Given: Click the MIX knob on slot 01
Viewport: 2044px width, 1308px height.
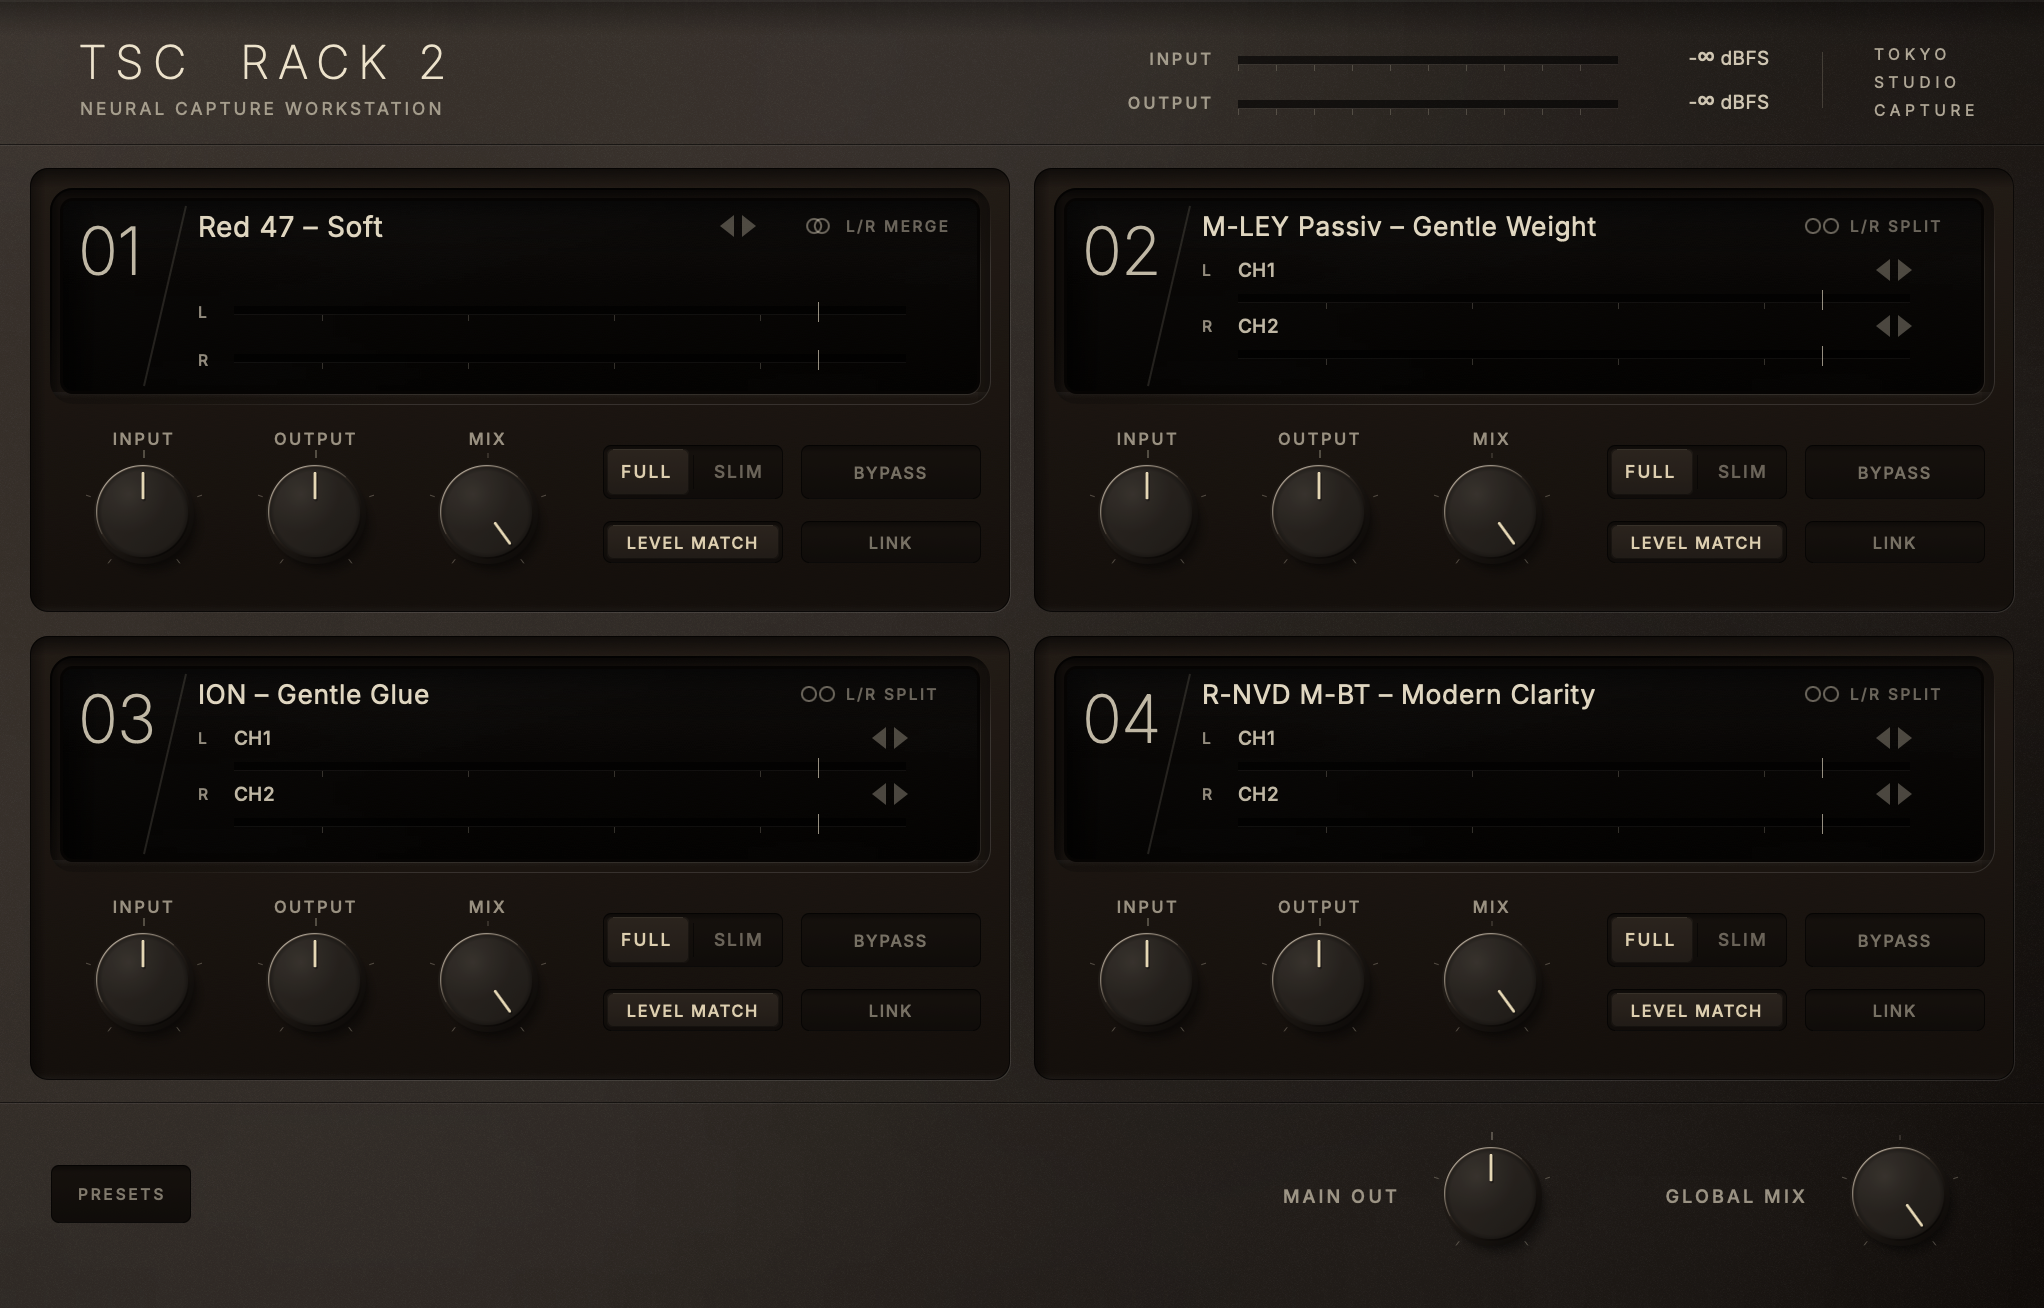Looking at the screenshot, I should (x=487, y=512).
